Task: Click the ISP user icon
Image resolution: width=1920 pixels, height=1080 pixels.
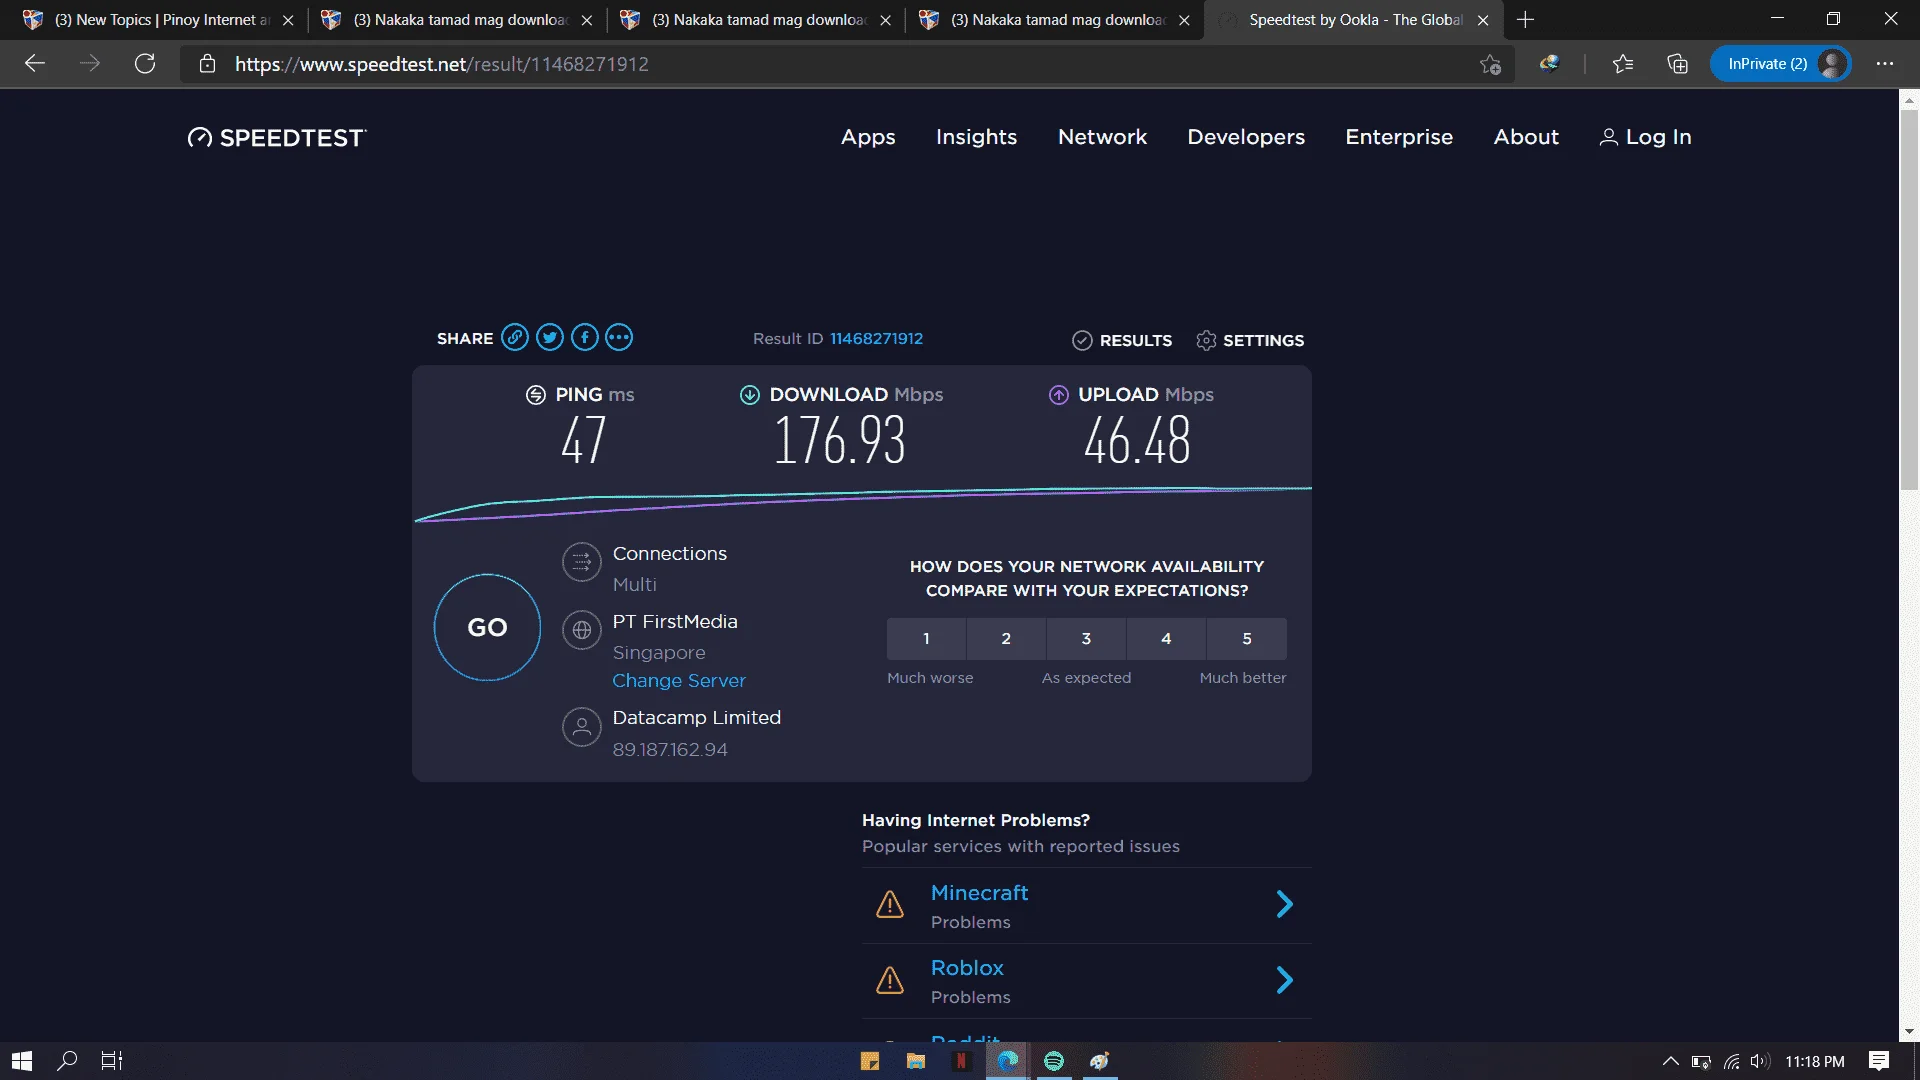Action: tap(582, 727)
